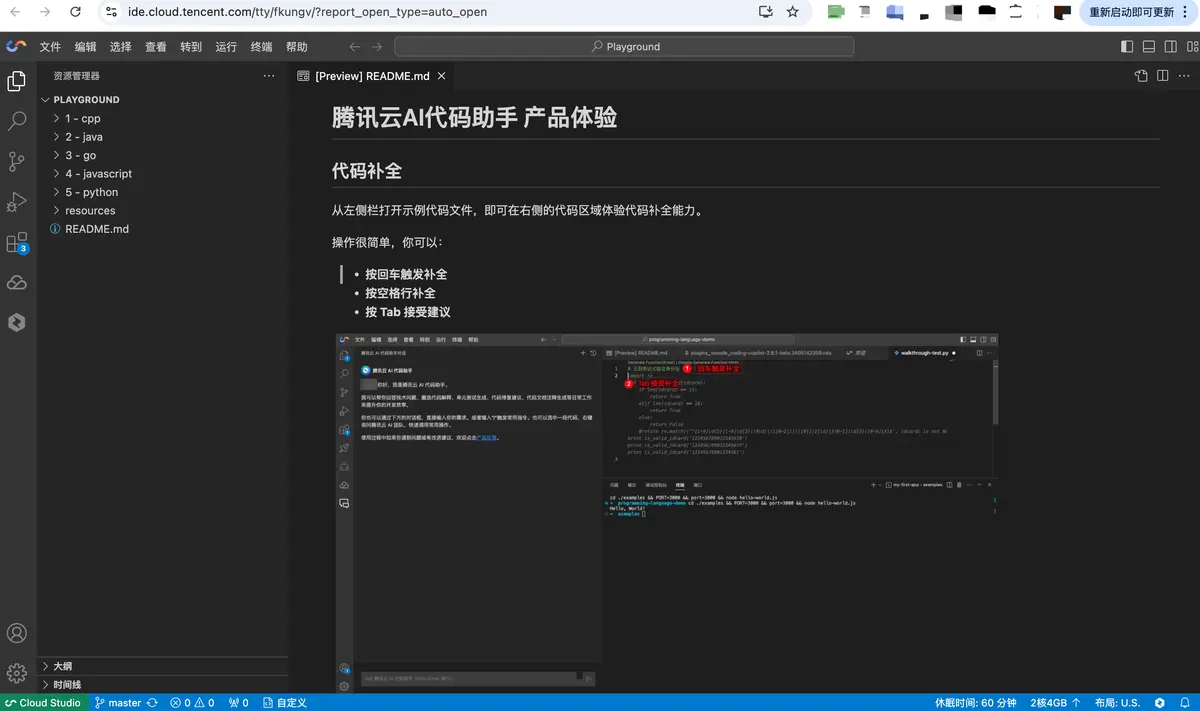1200x711 pixels.
Task: Open the 运行 menu
Action: click(226, 47)
